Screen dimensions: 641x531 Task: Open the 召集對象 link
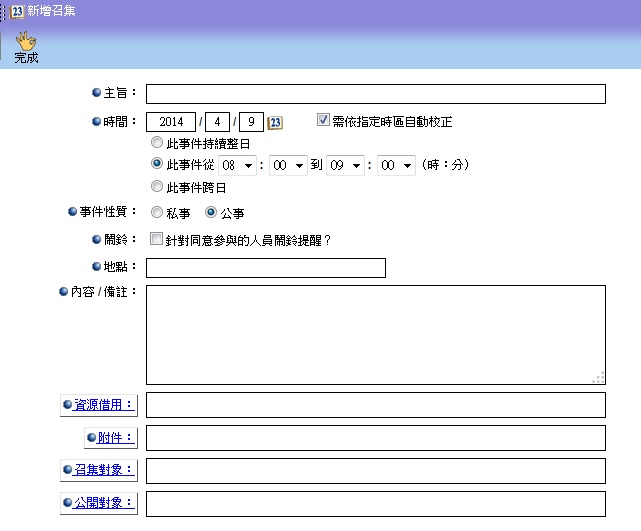point(104,470)
